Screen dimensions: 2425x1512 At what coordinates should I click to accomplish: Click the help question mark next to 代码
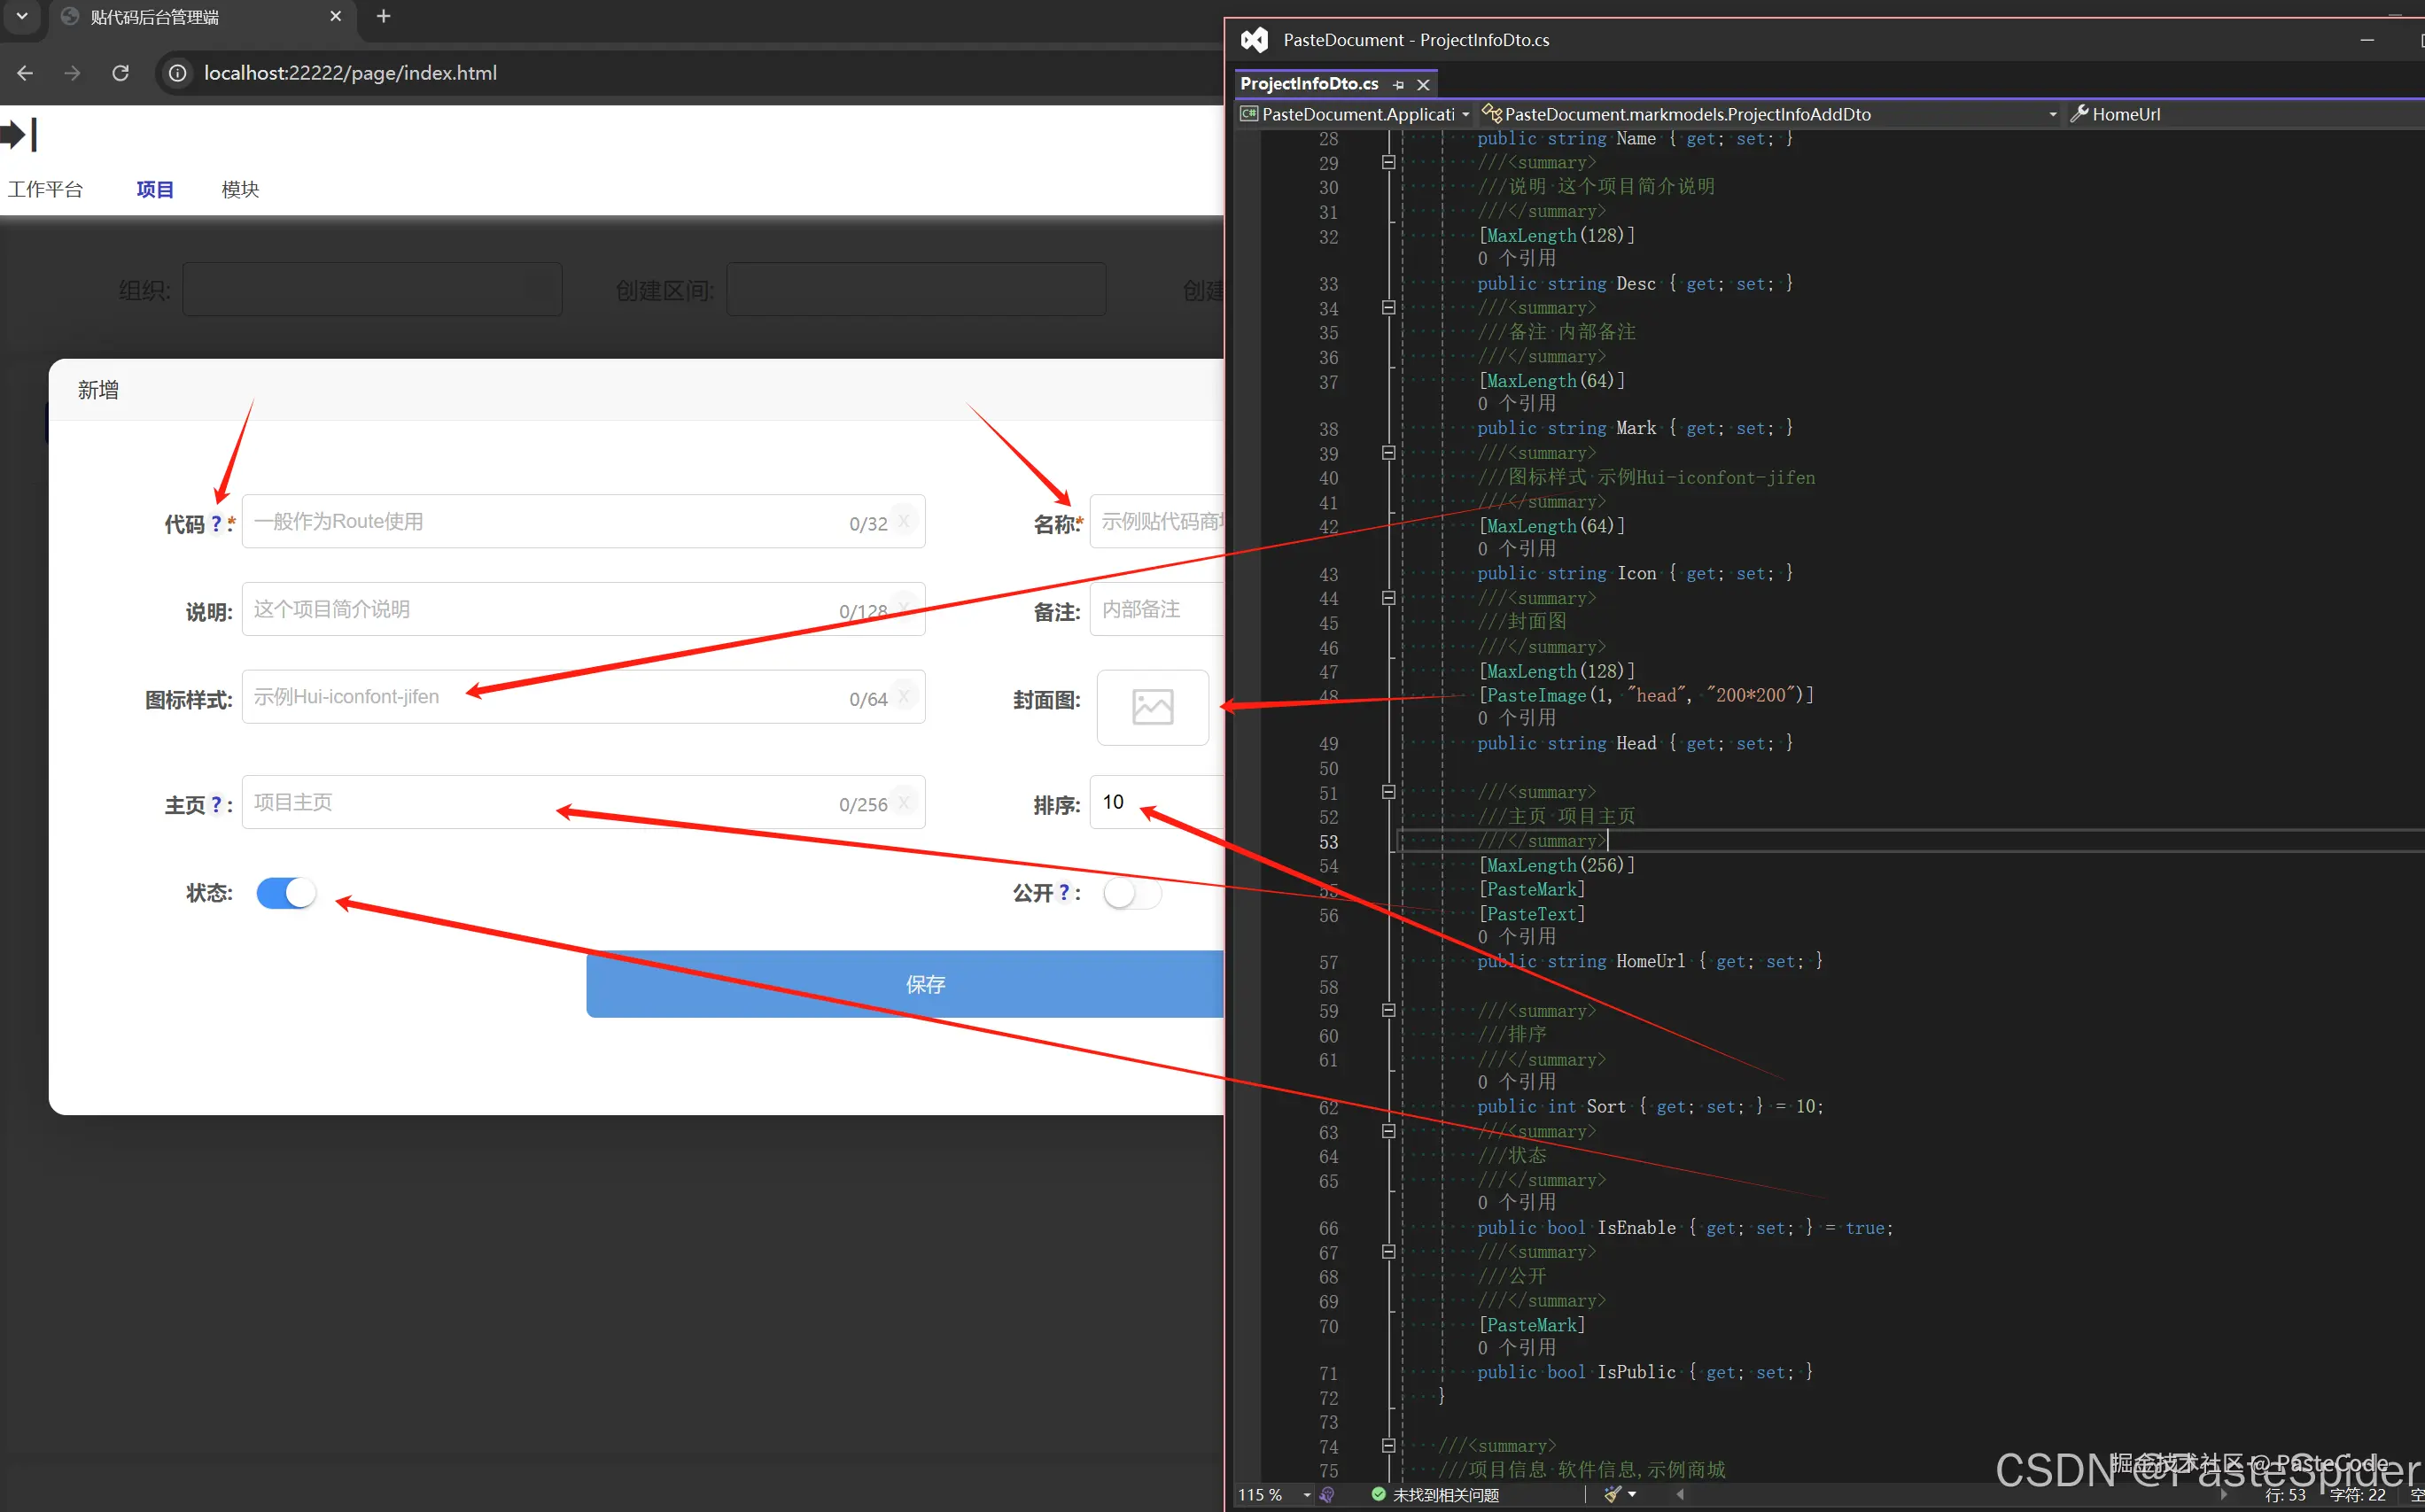[x=216, y=523]
